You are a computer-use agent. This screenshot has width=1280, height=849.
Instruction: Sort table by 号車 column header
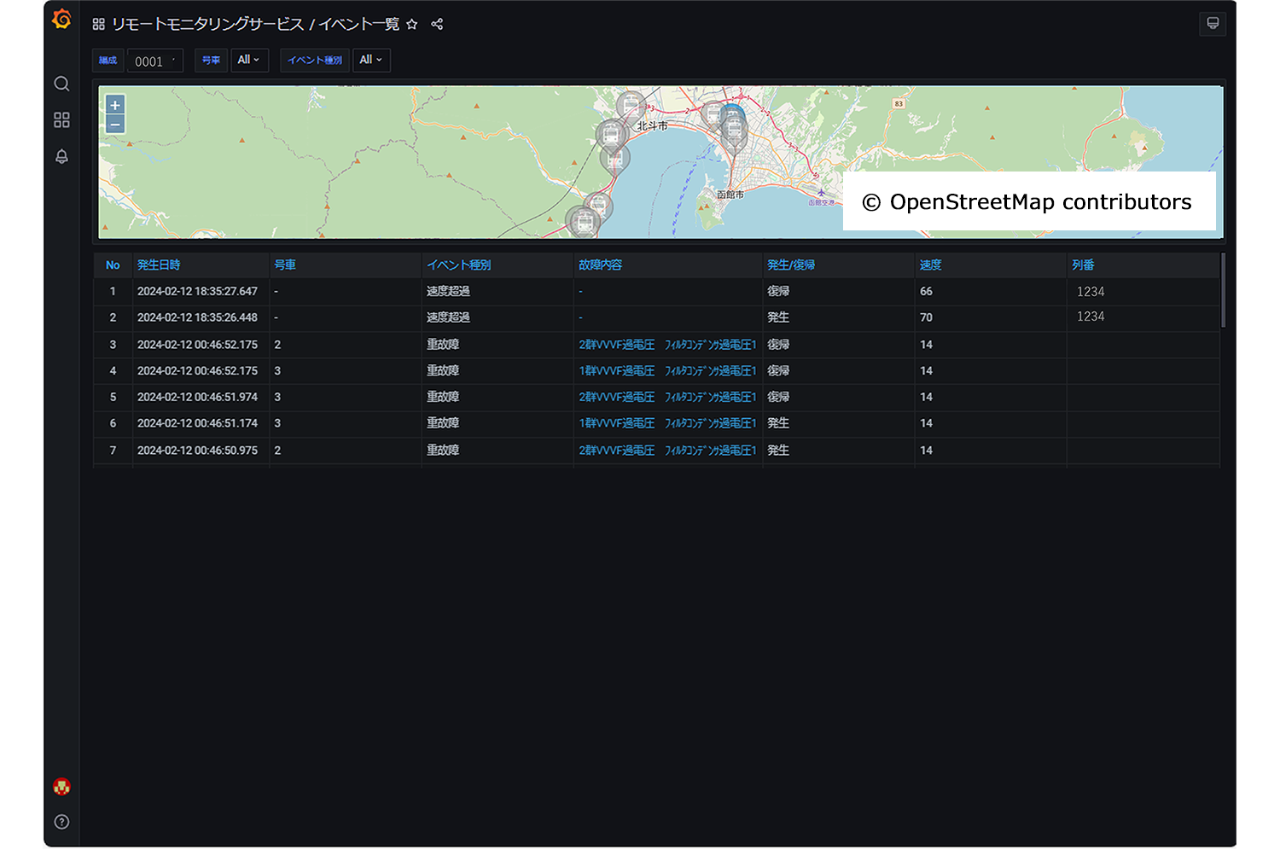pos(285,265)
